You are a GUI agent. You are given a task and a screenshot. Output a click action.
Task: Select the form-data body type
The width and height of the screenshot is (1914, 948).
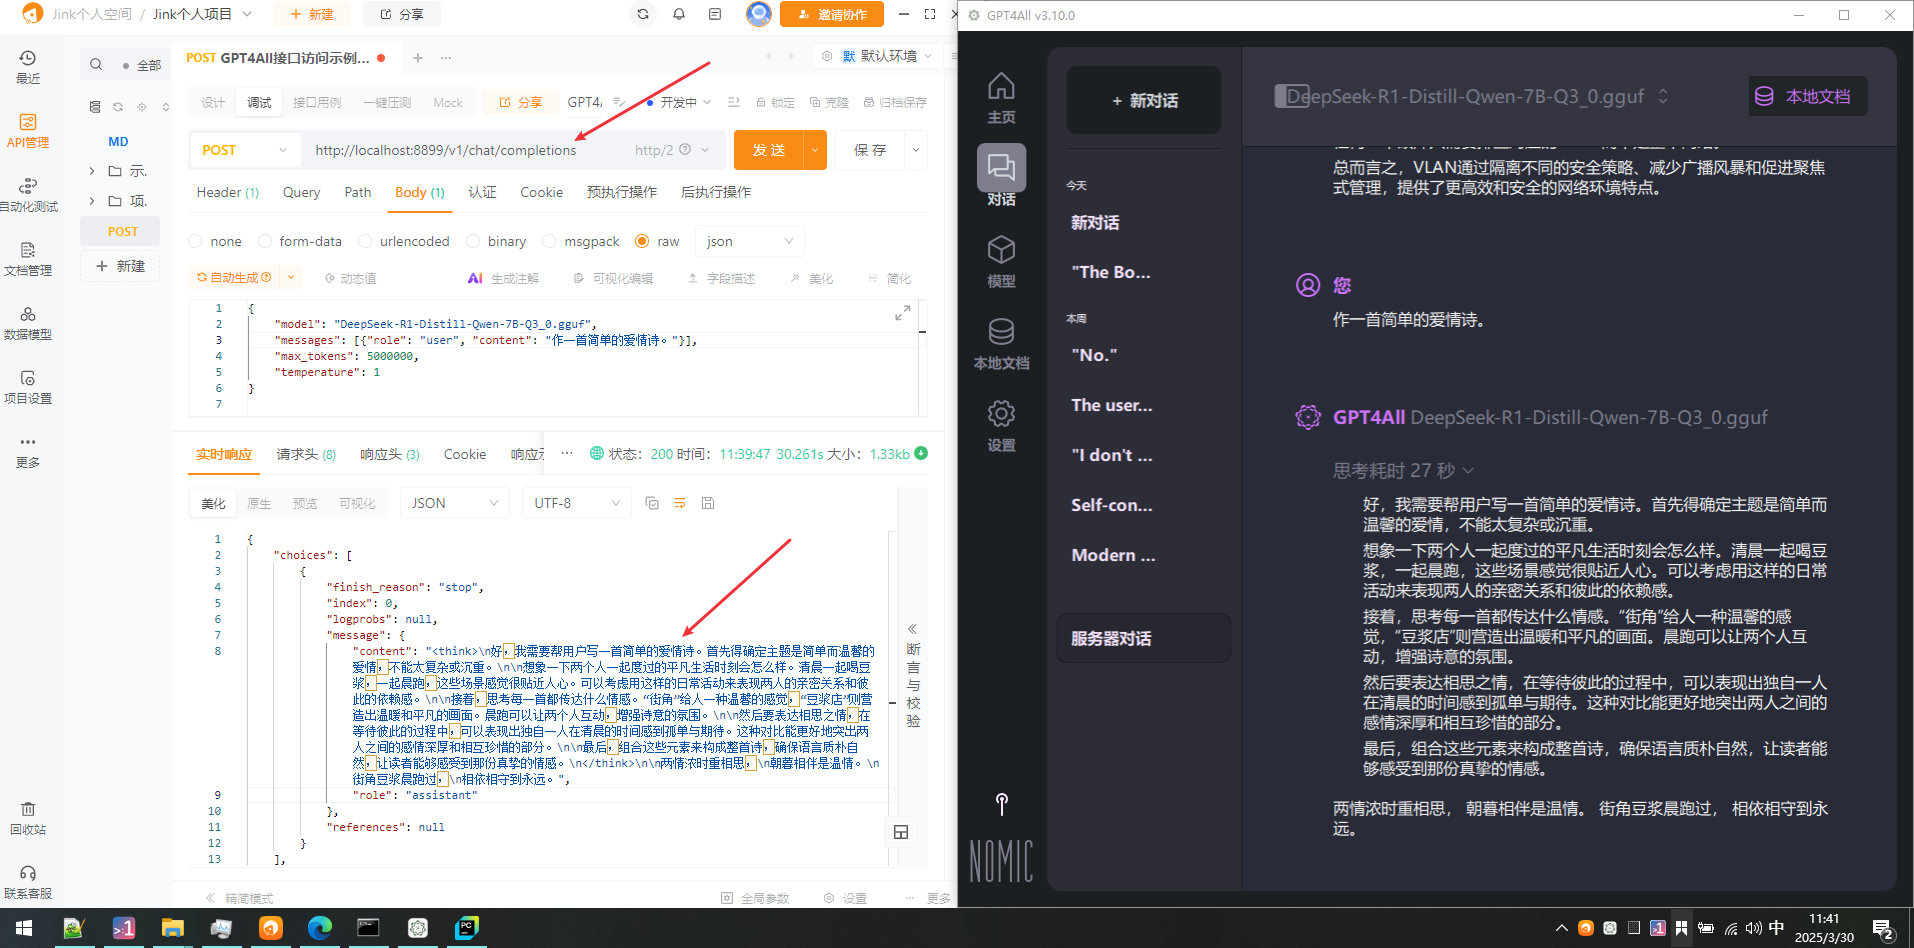point(265,241)
